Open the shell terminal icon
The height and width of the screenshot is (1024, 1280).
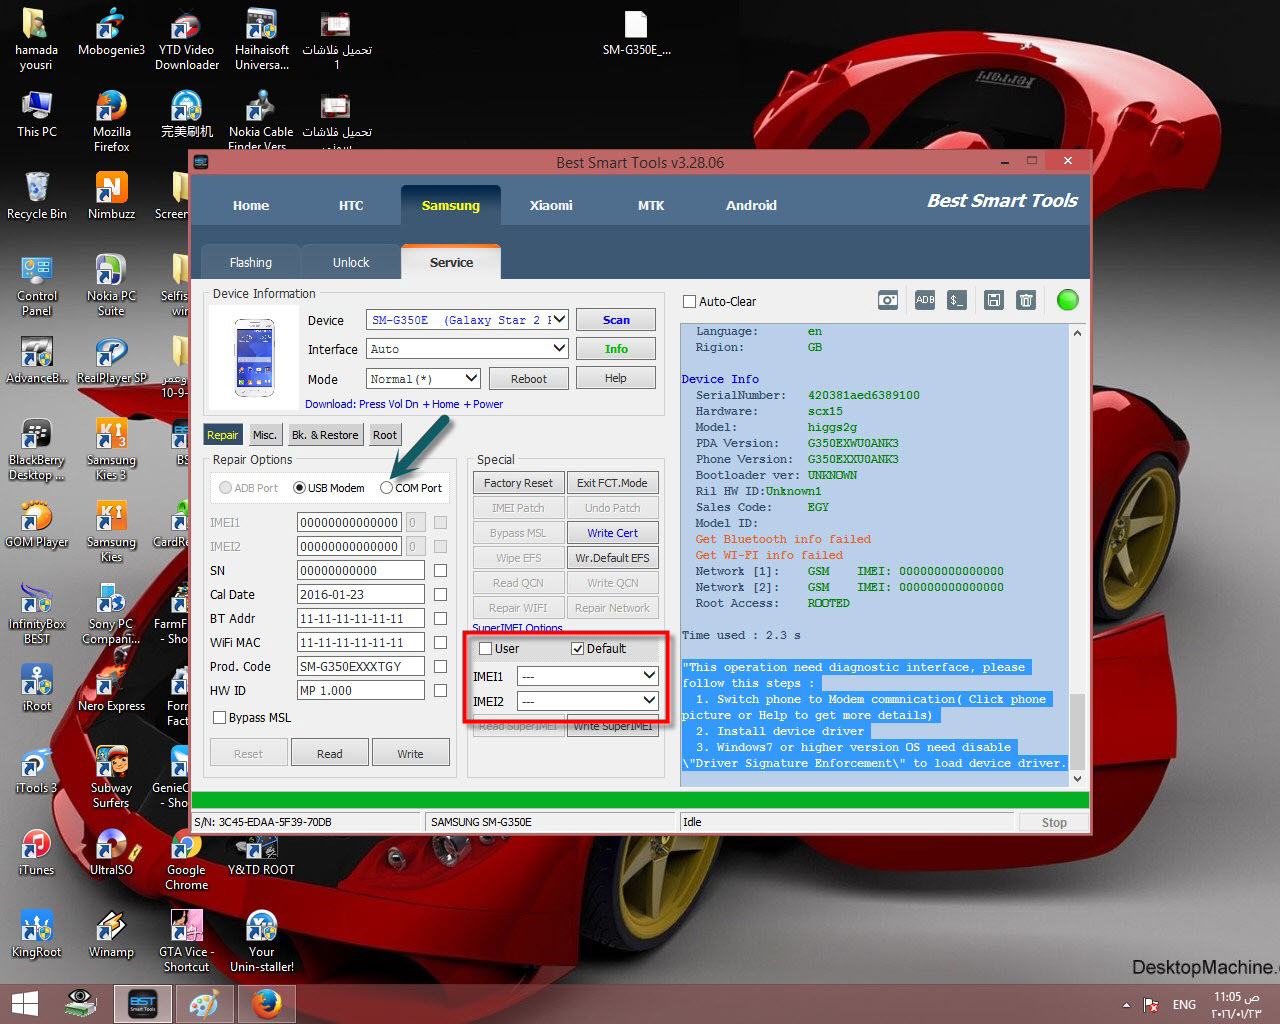[957, 300]
